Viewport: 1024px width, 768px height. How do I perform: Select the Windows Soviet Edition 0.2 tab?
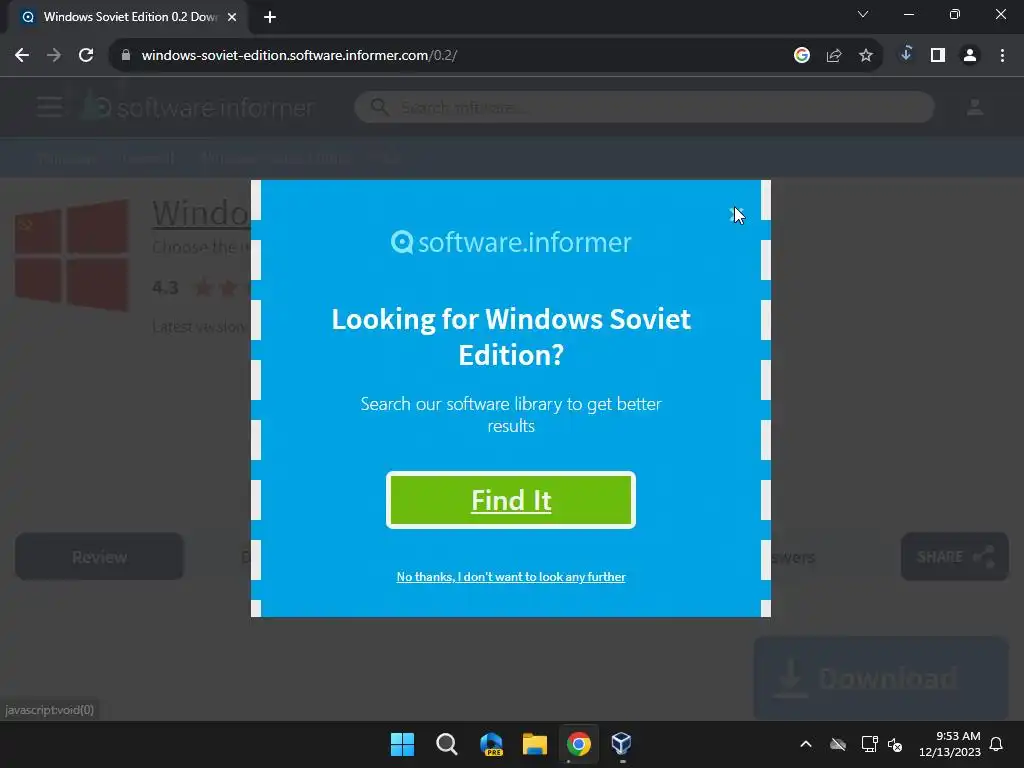128,17
